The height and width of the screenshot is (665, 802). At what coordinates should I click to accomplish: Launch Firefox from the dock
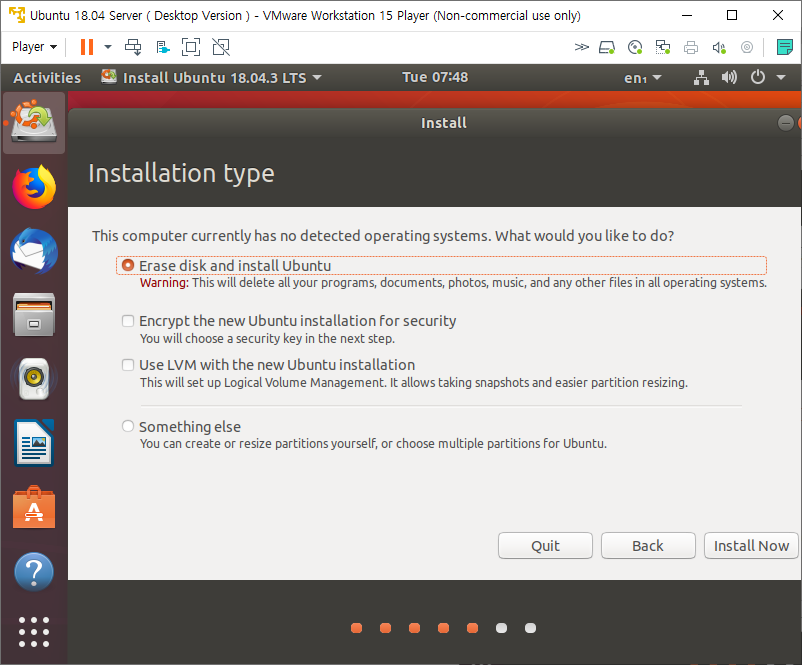pos(34,187)
